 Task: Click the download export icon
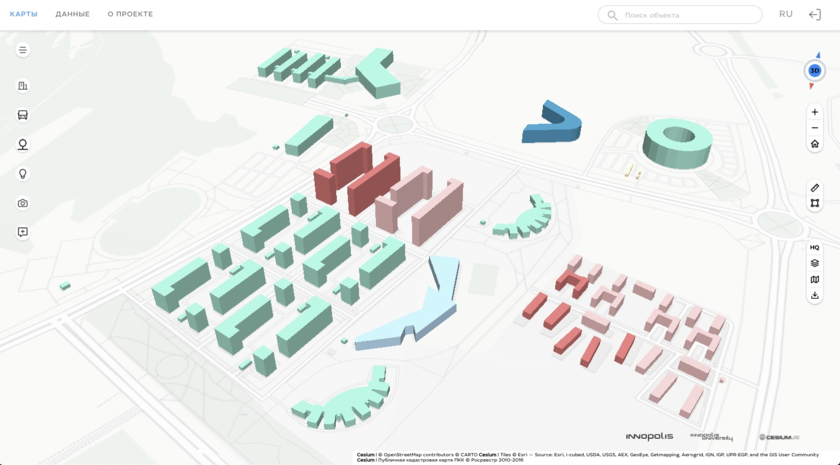(814, 296)
